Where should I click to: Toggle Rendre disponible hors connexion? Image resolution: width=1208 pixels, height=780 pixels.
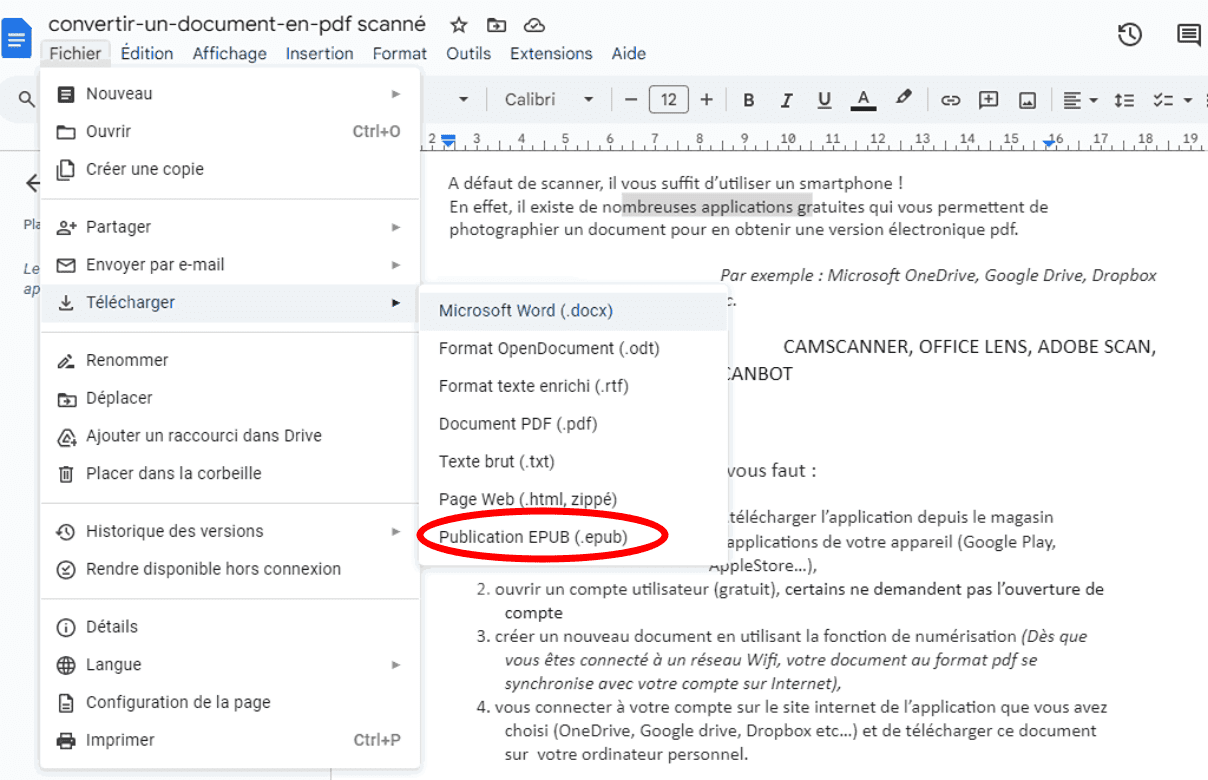(230, 569)
